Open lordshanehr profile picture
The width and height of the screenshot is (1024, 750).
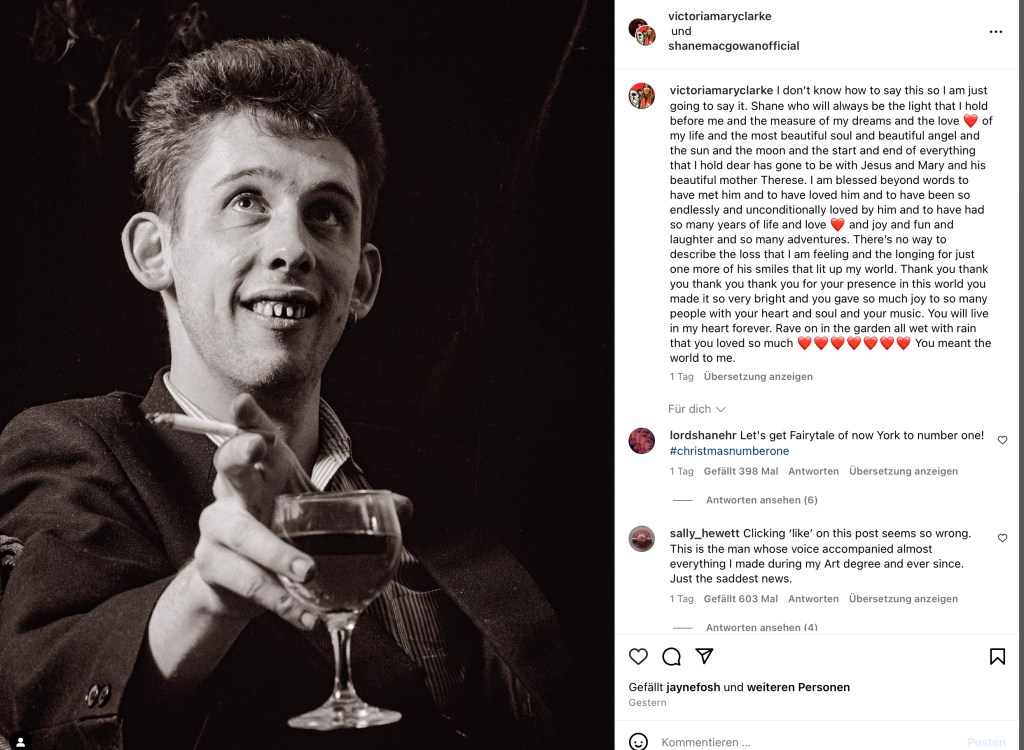641,440
